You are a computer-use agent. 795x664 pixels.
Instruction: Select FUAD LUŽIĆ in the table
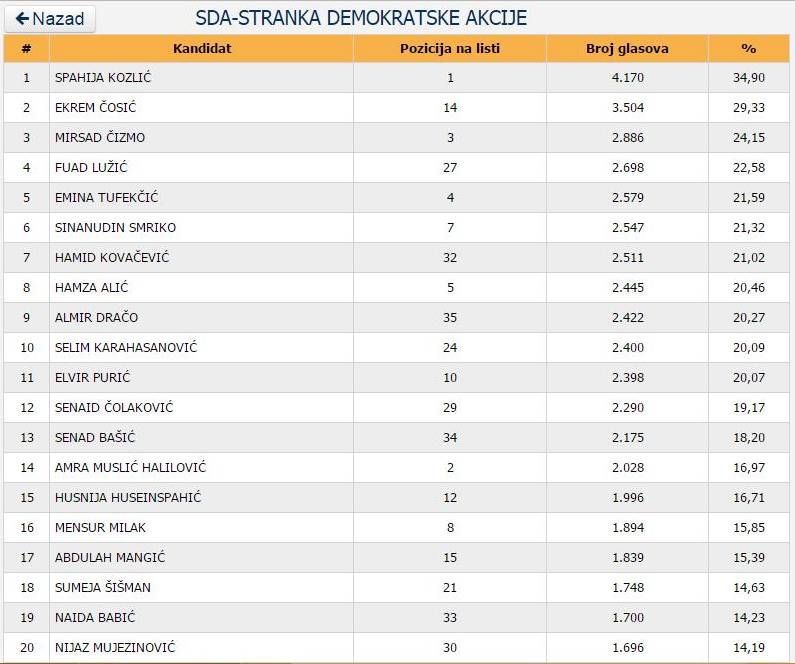coord(91,167)
